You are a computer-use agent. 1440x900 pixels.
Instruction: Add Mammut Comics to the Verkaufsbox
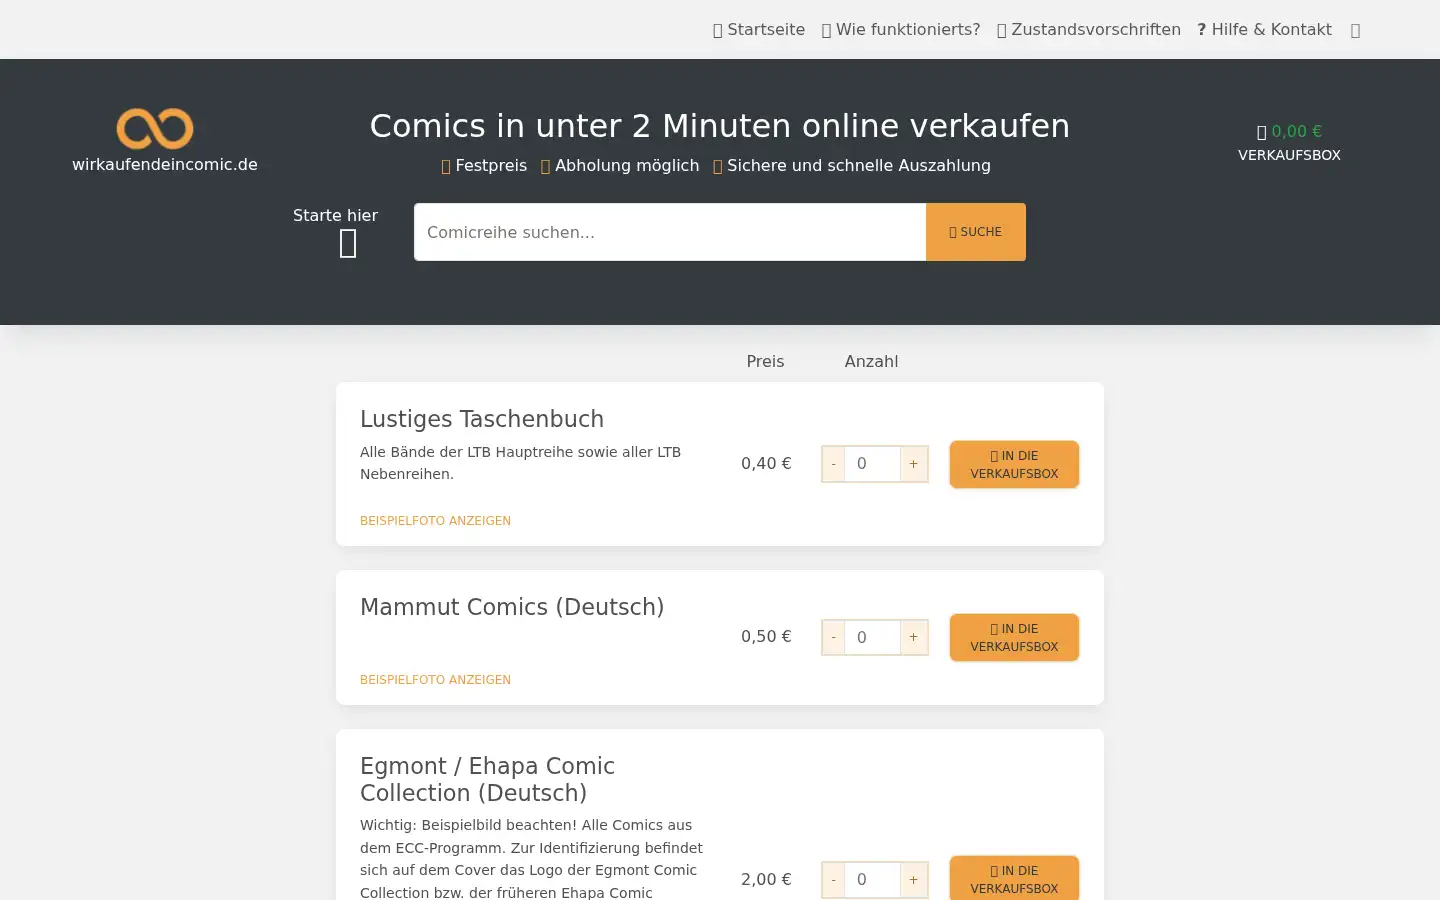pos(1014,638)
